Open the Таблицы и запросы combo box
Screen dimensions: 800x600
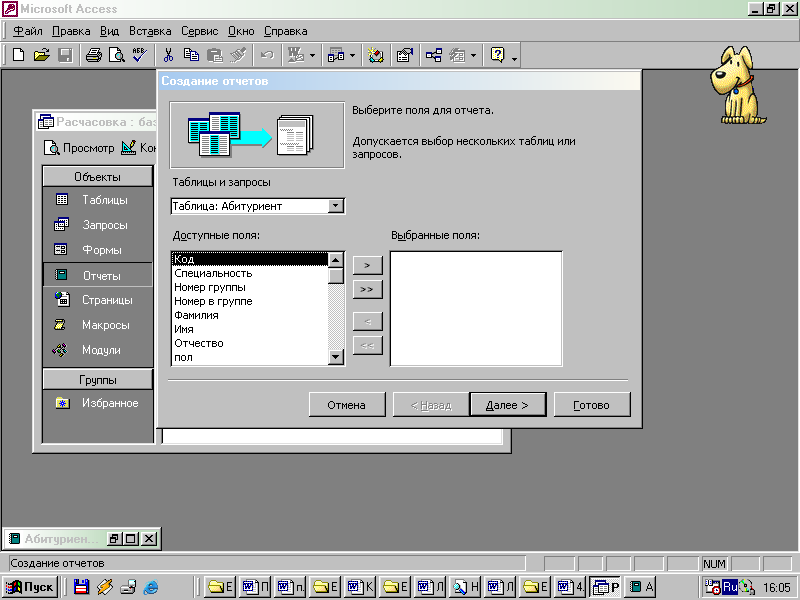[x=336, y=206]
